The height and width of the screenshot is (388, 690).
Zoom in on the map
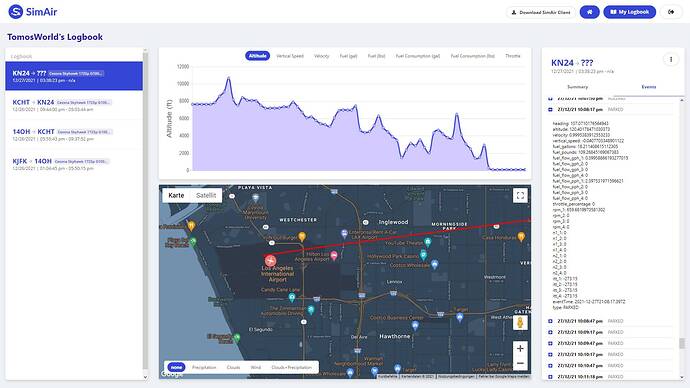point(520,348)
